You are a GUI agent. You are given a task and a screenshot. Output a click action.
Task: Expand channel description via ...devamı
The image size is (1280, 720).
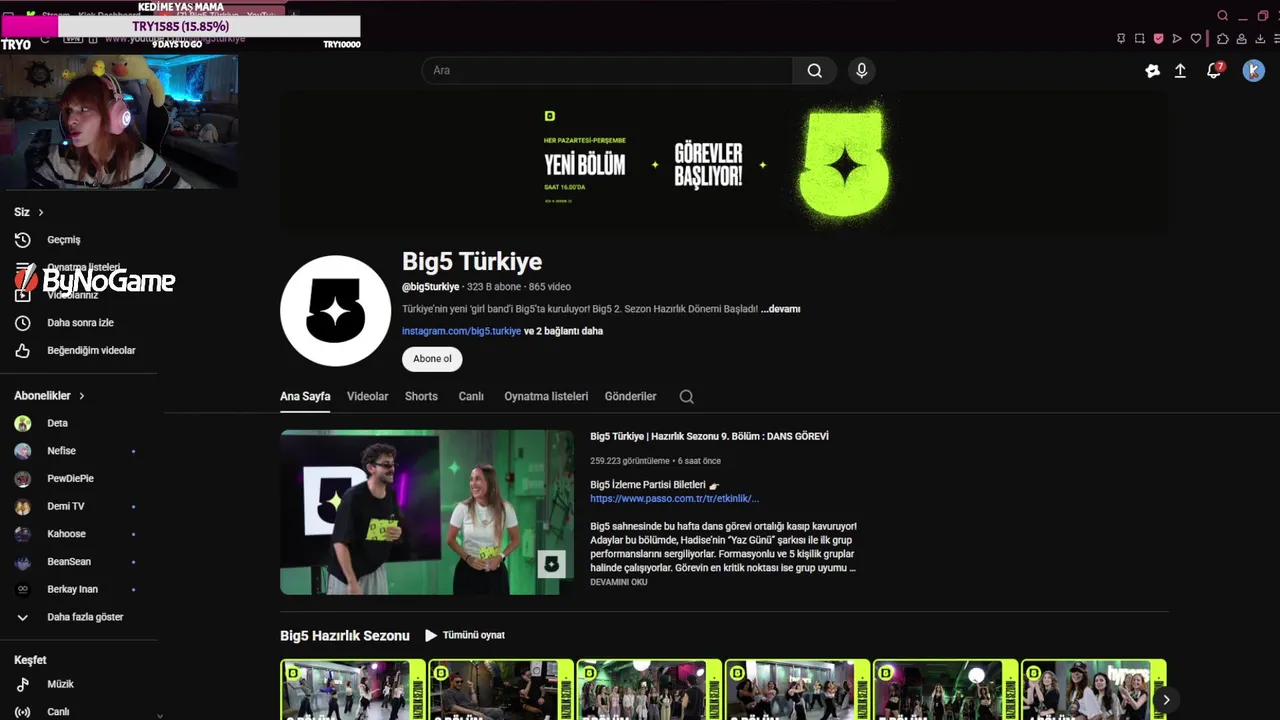[x=780, y=309]
